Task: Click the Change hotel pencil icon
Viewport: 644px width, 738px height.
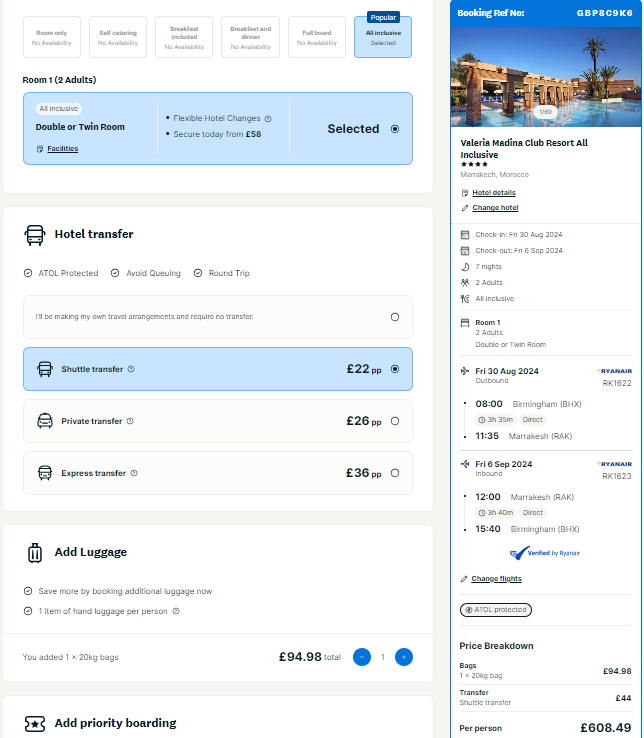Action: (465, 208)
